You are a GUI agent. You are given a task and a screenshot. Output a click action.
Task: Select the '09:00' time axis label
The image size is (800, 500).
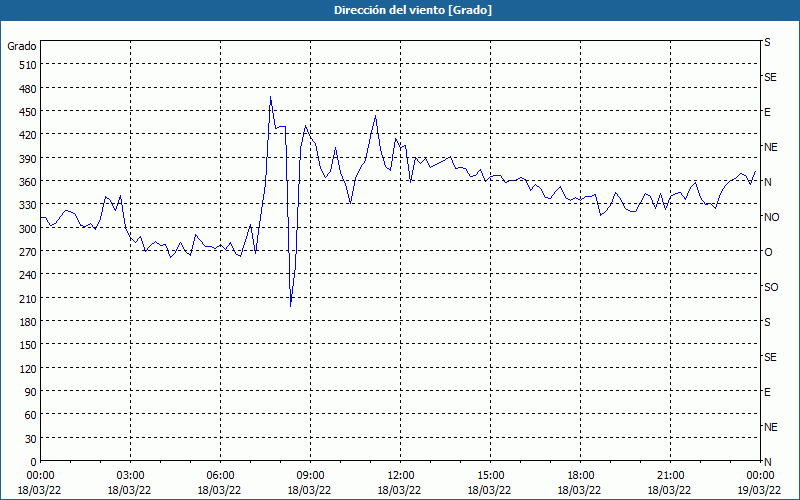pyautogui.click(x=310, y=476)
